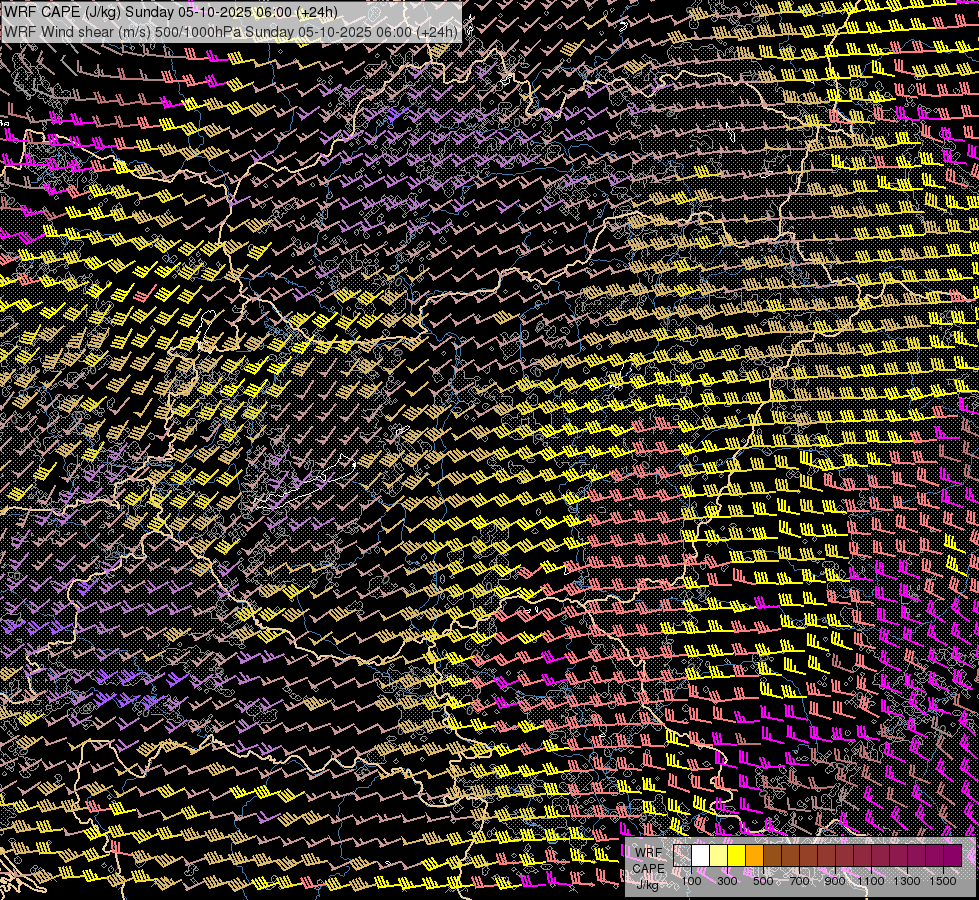This screenshot has width=979, height=900.
Task: Click the J/kg unit label in legend
Action: 648,884
